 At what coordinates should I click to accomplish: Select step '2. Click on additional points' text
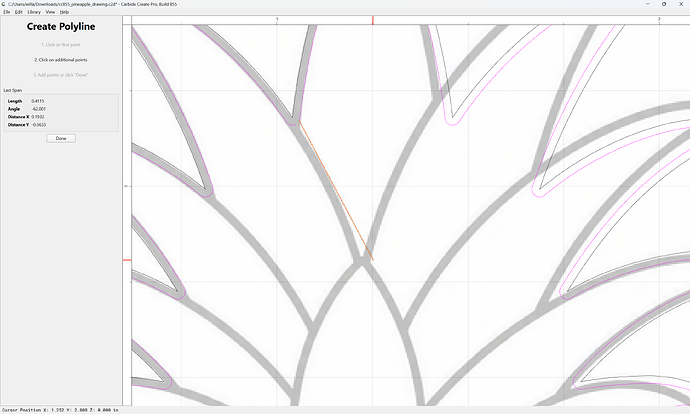61,60
